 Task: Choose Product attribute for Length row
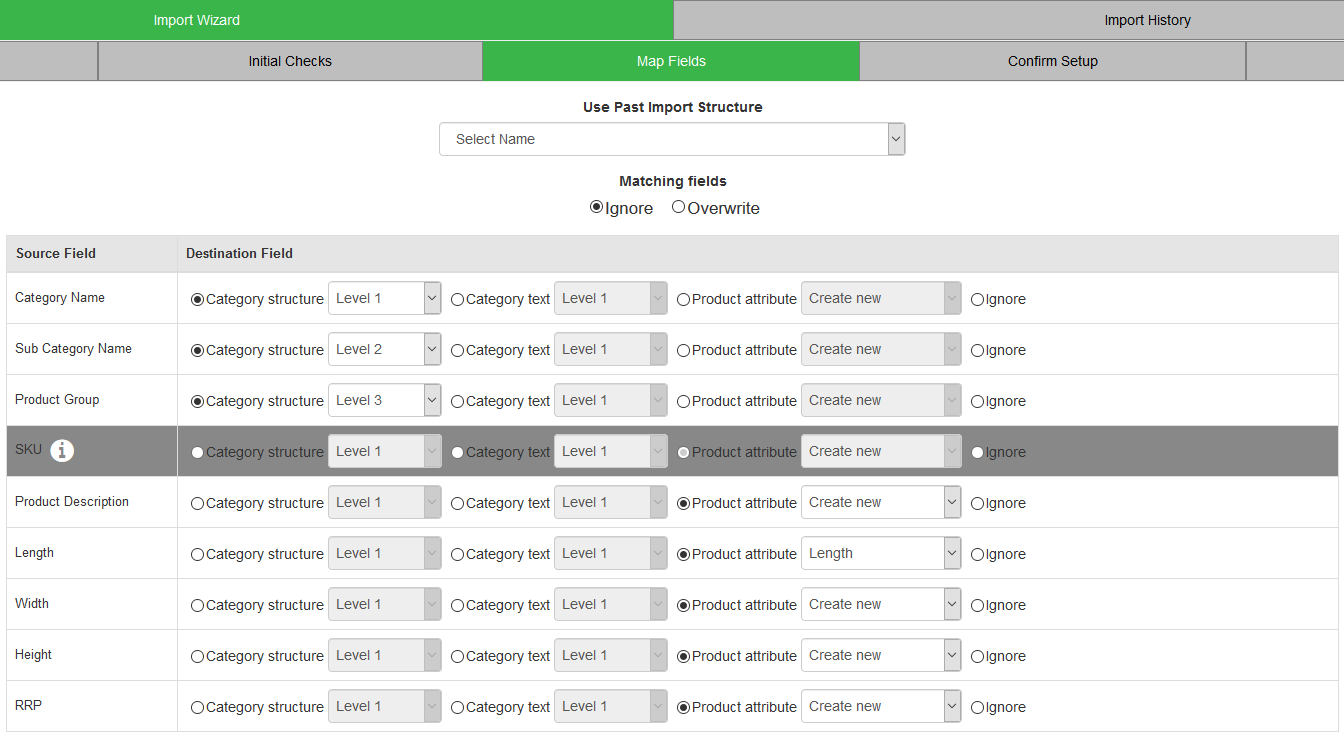(x=684, y=554)
